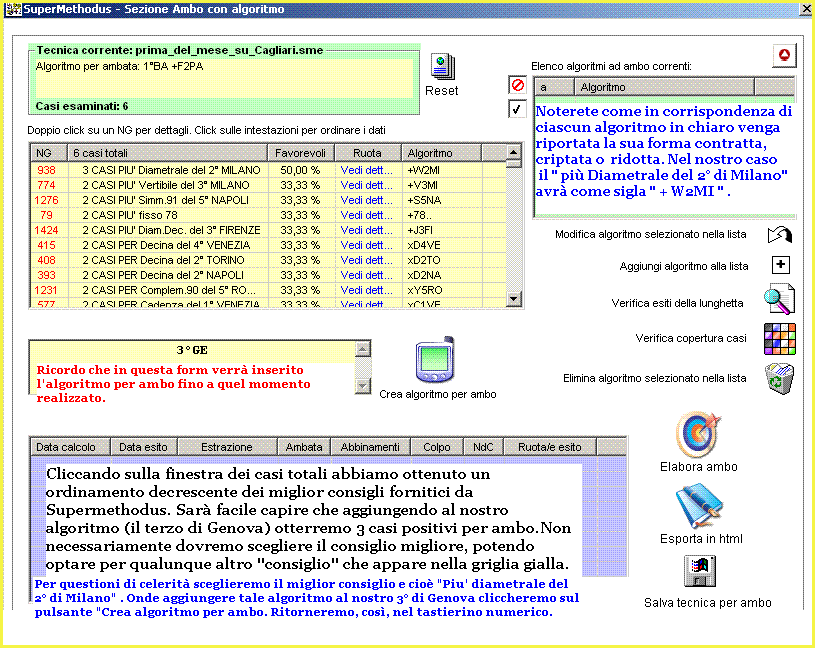
Task: Open Verifica esiti della lunghetta magnifier icon
Action: point(779,299)
